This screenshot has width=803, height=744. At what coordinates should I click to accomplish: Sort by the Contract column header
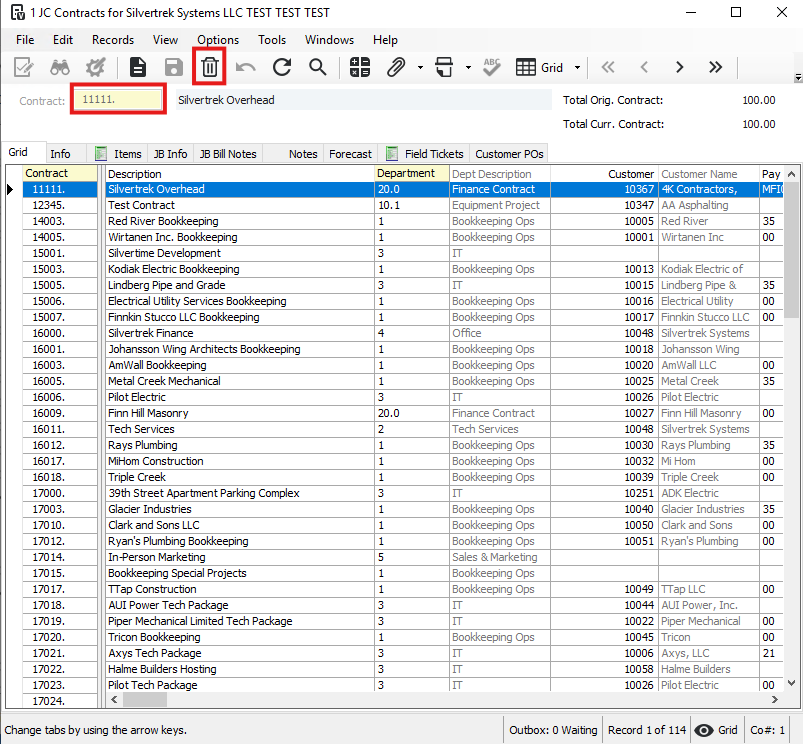pyautogui.click(x=60, y=173)
